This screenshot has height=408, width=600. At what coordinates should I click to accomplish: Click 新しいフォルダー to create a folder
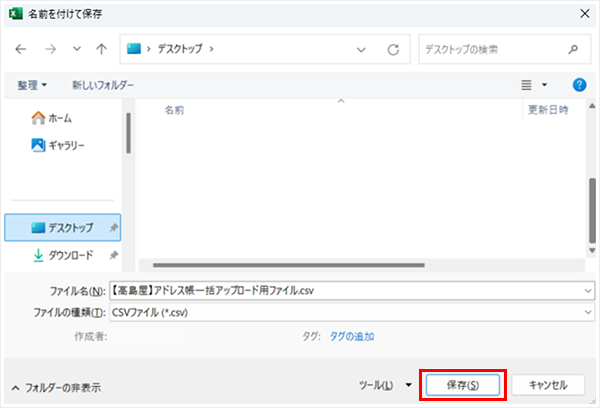102,85
